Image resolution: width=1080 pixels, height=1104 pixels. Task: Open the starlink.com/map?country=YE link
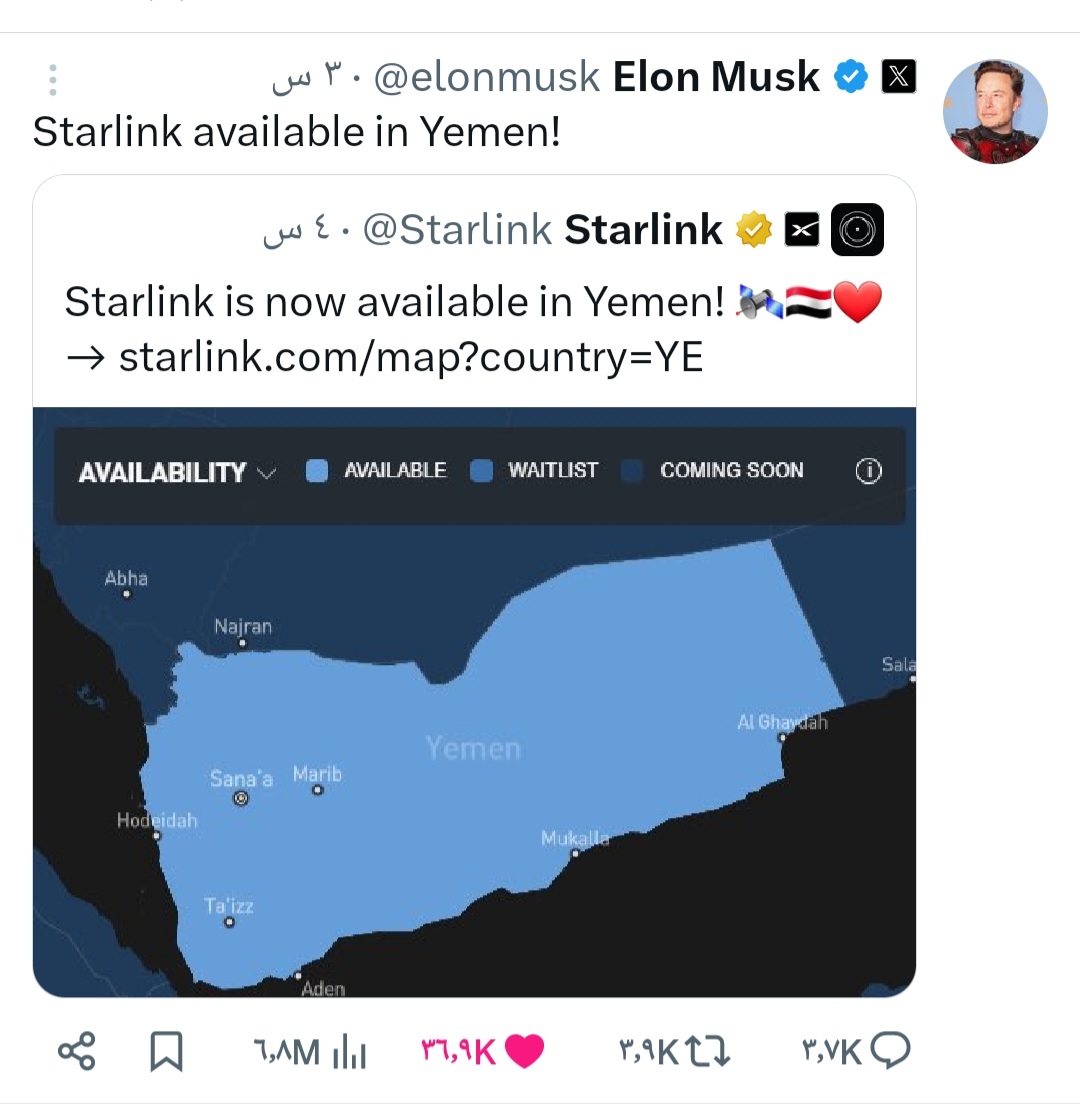coord(410,357)
